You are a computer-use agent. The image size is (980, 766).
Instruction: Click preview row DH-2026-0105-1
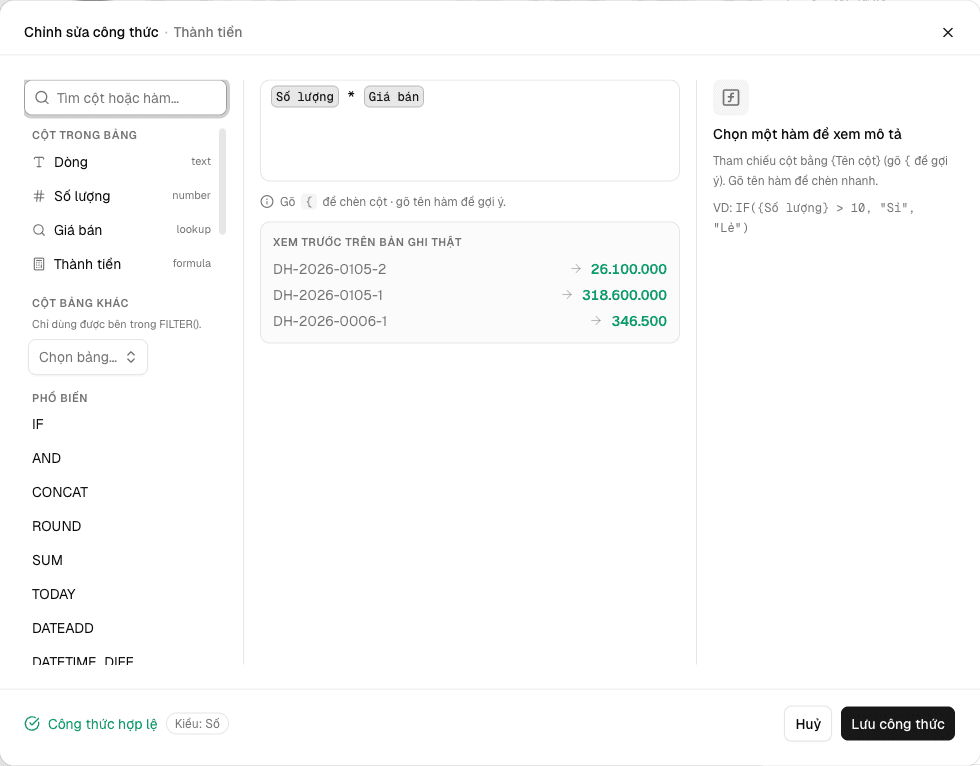470,295
